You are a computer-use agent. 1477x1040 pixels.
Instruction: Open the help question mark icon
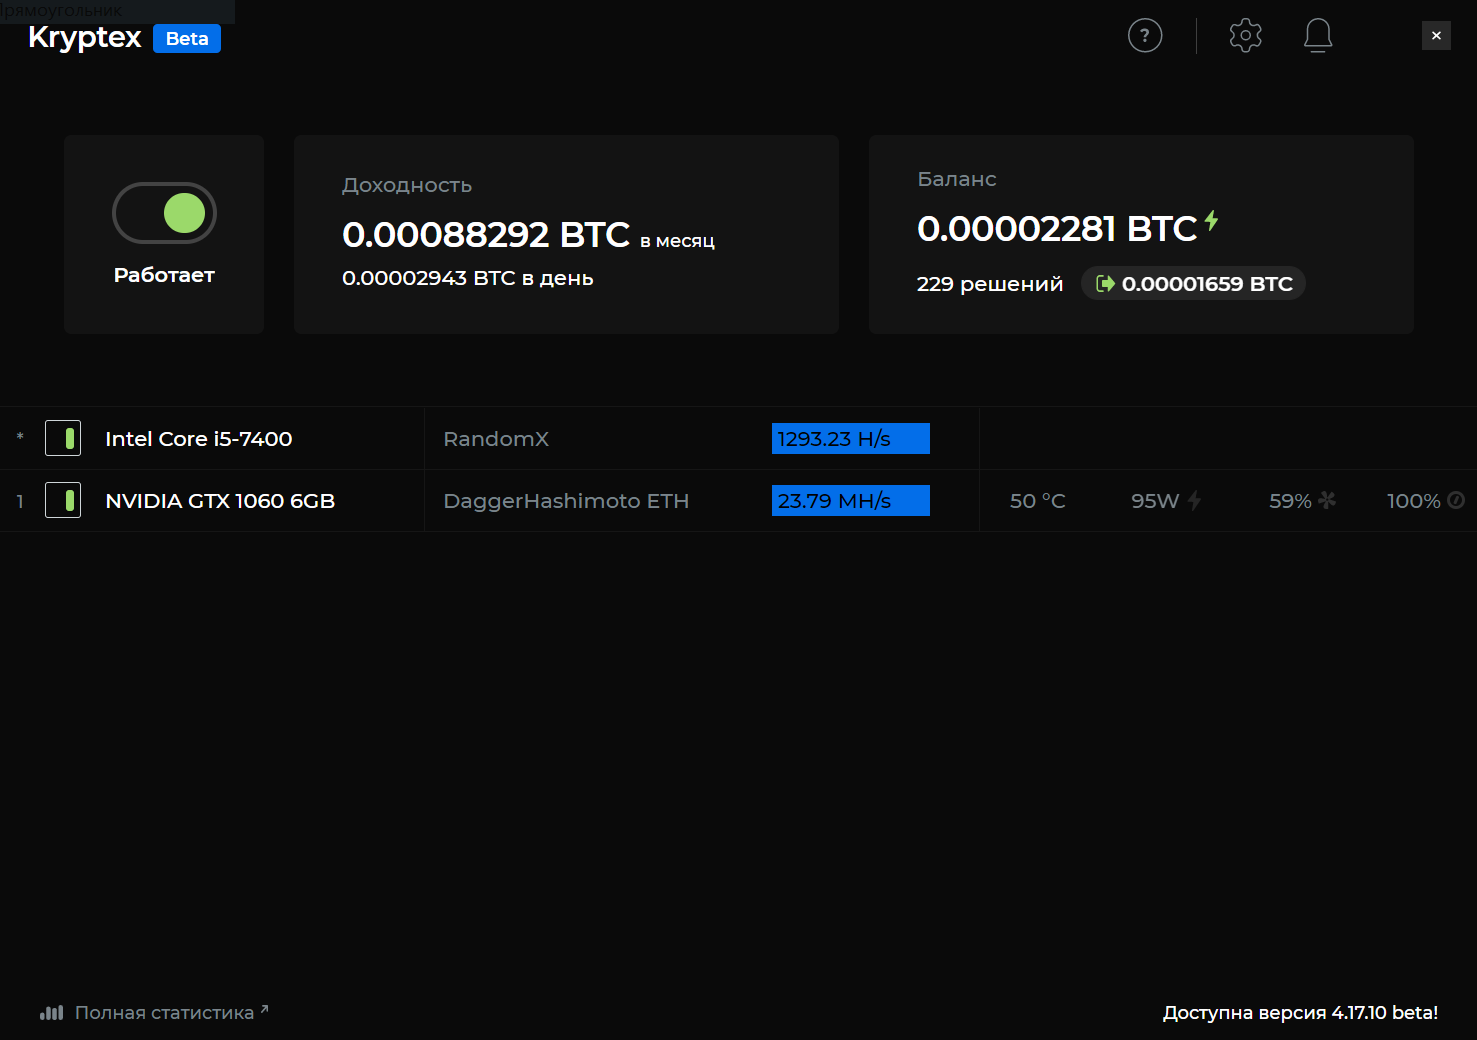pos(1145,36)
